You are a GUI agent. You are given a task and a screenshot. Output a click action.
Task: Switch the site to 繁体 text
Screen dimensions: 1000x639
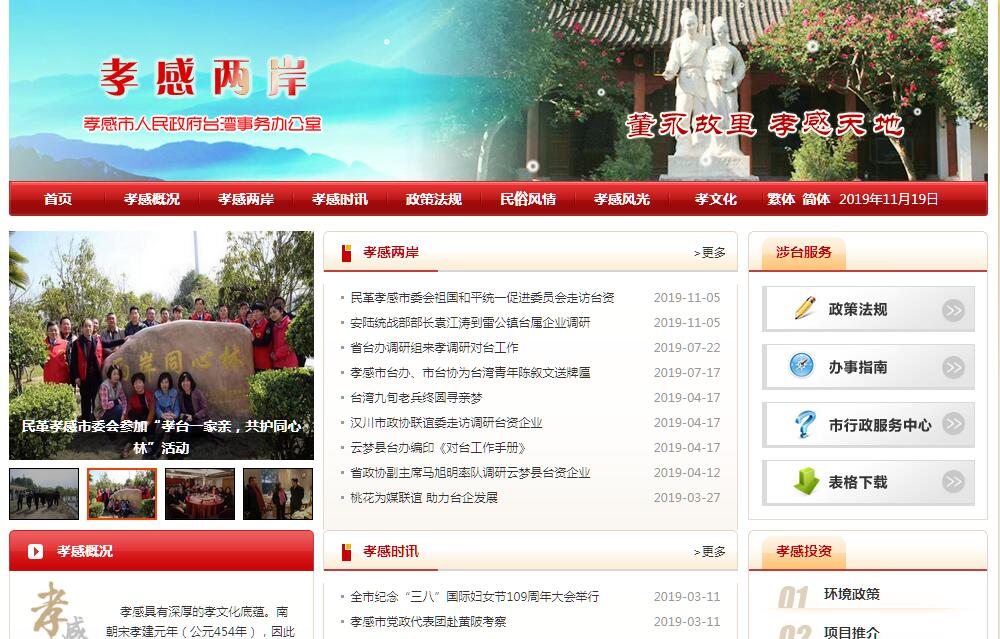pos(781,199)
